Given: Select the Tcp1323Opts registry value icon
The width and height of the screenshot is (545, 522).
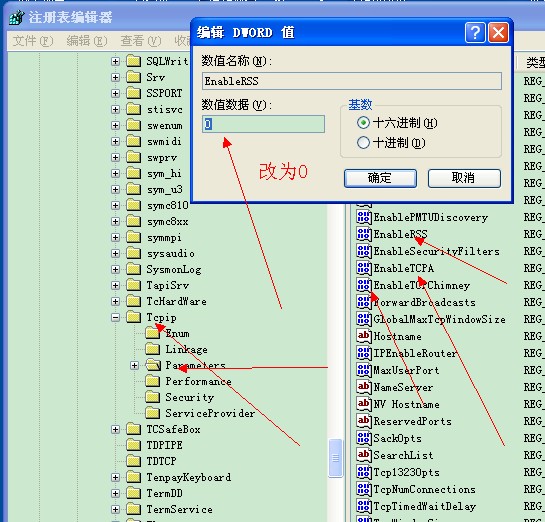Looking at the screenshot, I should pyautogui.click(x=364, y=472).
